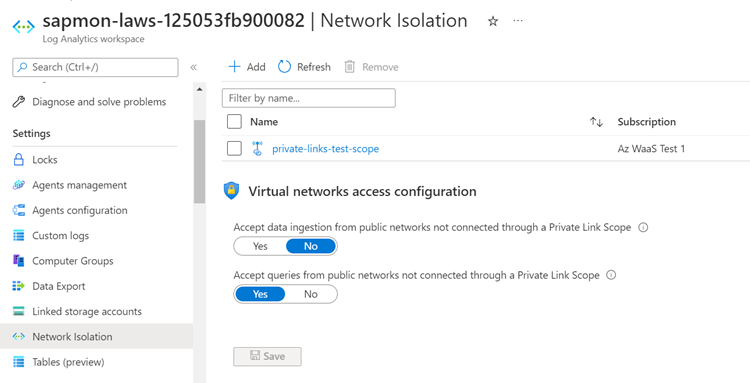
Task: Click the Remove button label
Action: coord(380,67)
